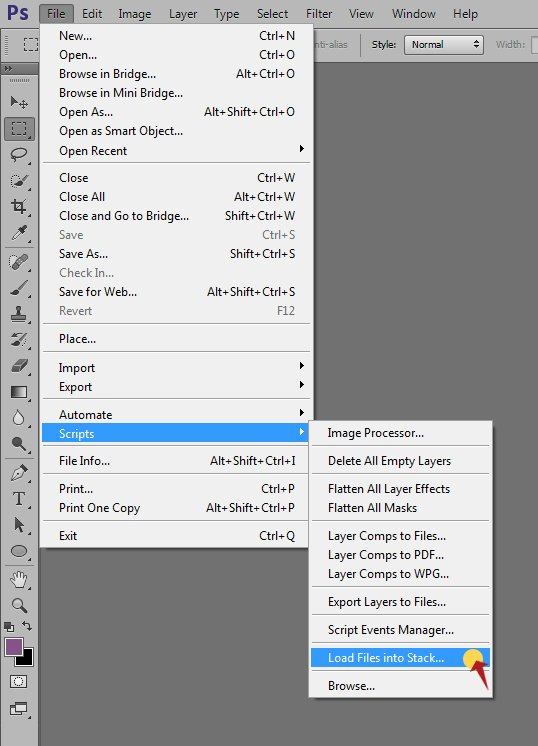Image resolution: width=538 pixels, height=746 pixels.
Task: Click the Photoshop Ps logo
Action: [x=18, y=12]
